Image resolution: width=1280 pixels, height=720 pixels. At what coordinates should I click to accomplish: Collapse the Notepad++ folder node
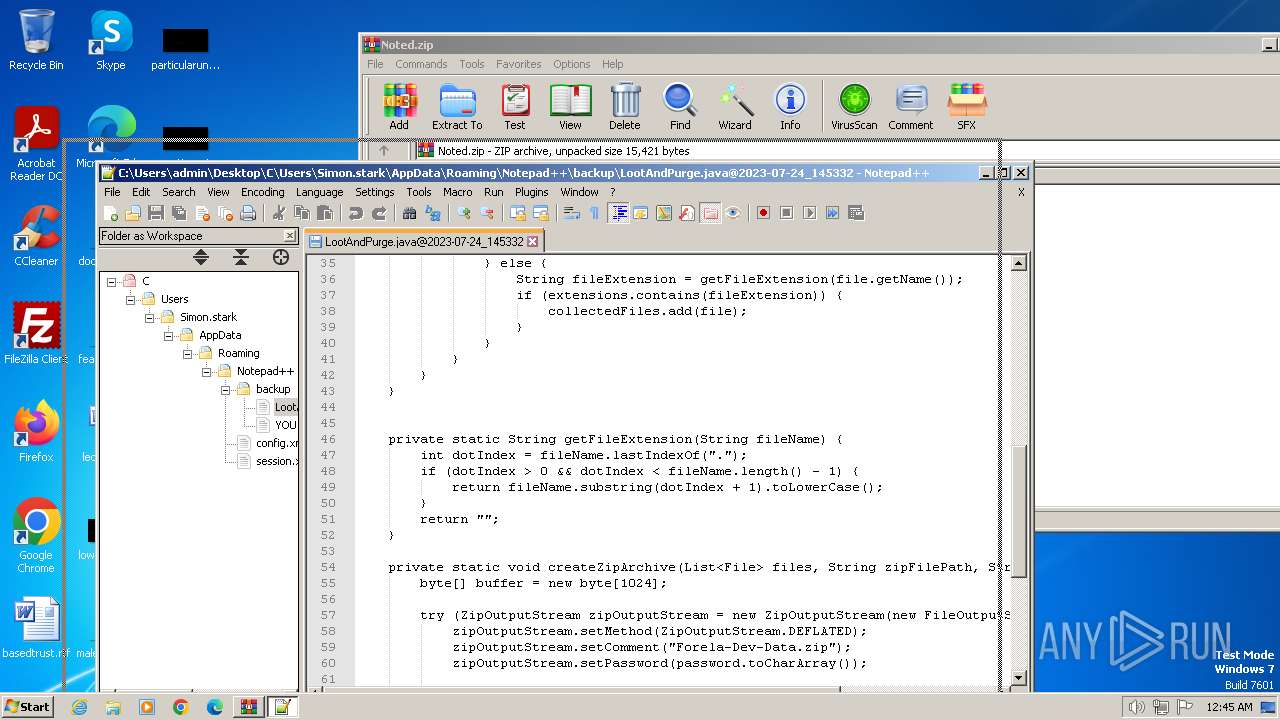click(x=206, y=371)
